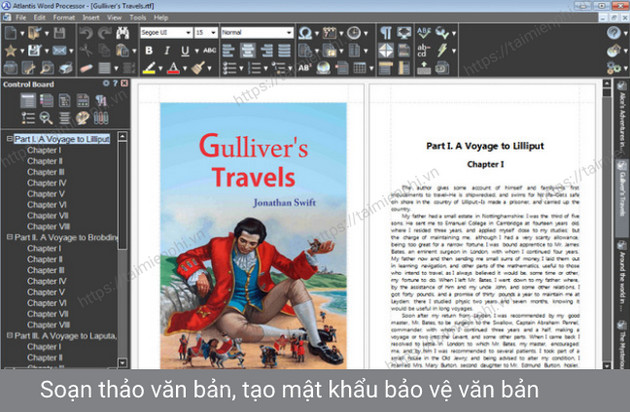Viewport: 630px width, 412px height.
Task: Open the Tools menu
Action: [x=137, y=17]
